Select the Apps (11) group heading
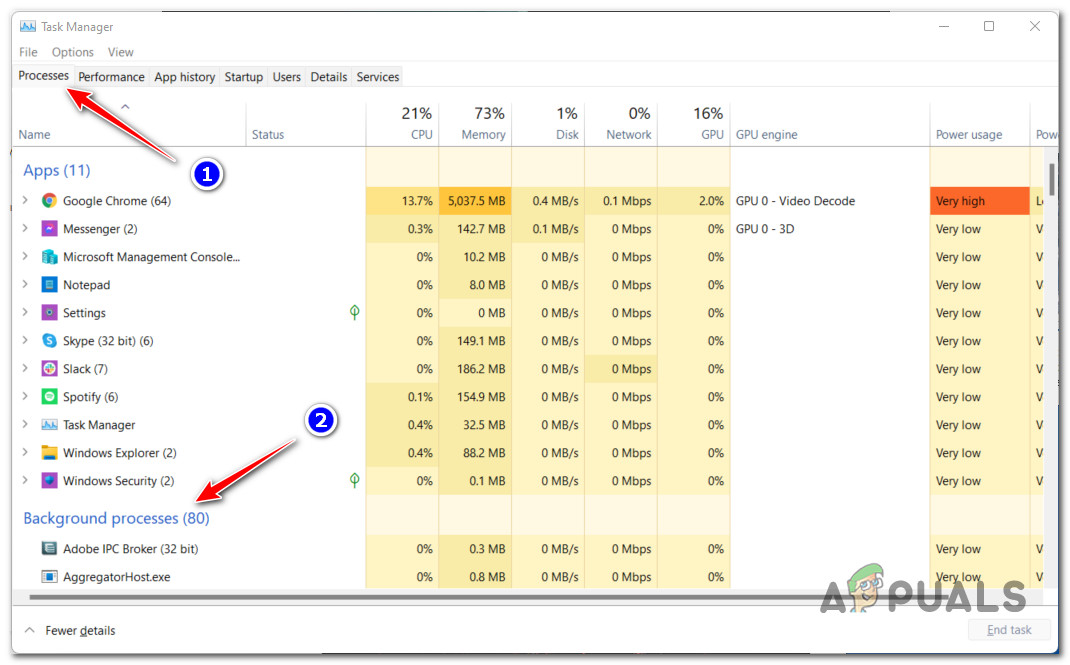 pos(57,170)
